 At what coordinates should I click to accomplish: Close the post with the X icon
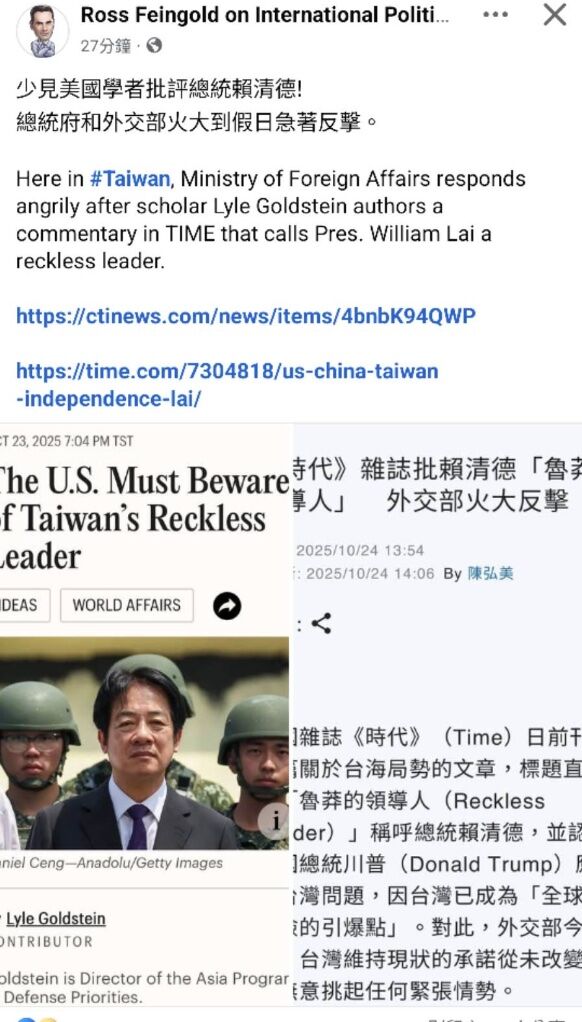[555, 14]
